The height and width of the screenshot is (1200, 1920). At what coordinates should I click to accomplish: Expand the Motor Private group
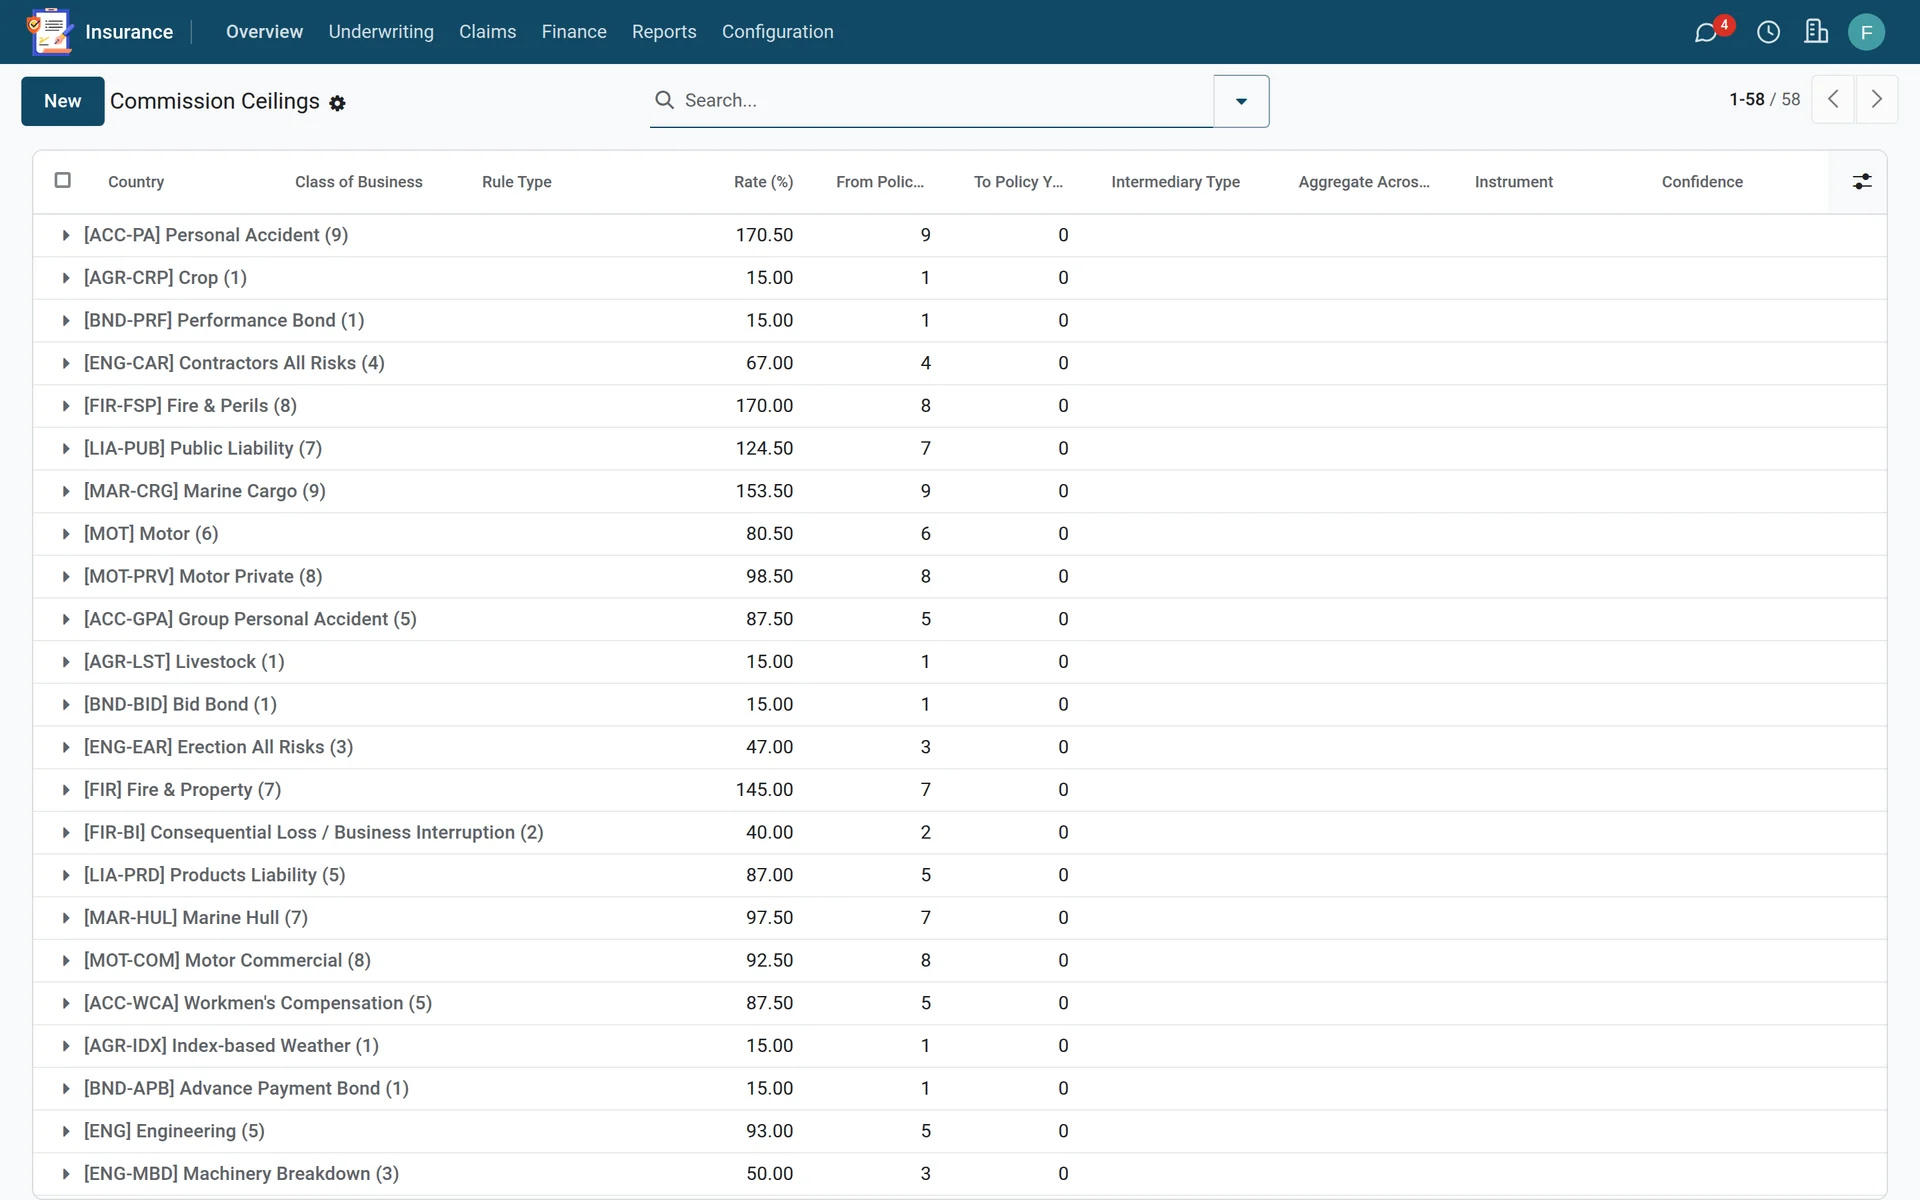pos(960,576)
